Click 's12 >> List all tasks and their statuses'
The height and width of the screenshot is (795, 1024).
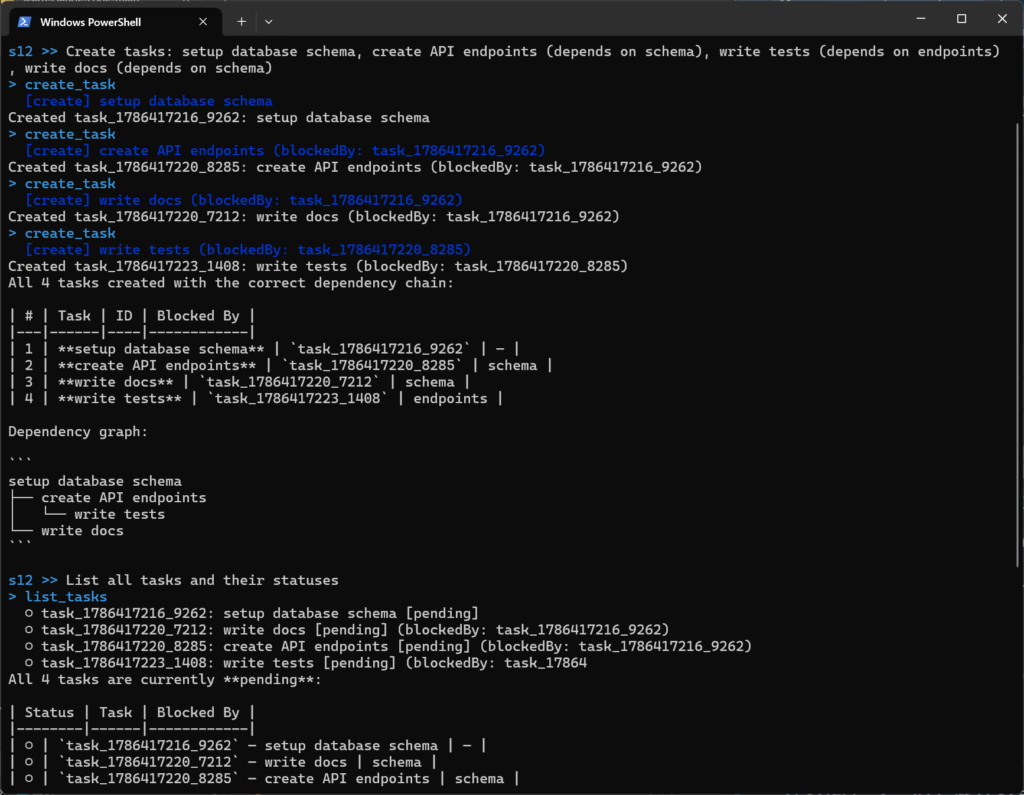click(x=173, y=581)
